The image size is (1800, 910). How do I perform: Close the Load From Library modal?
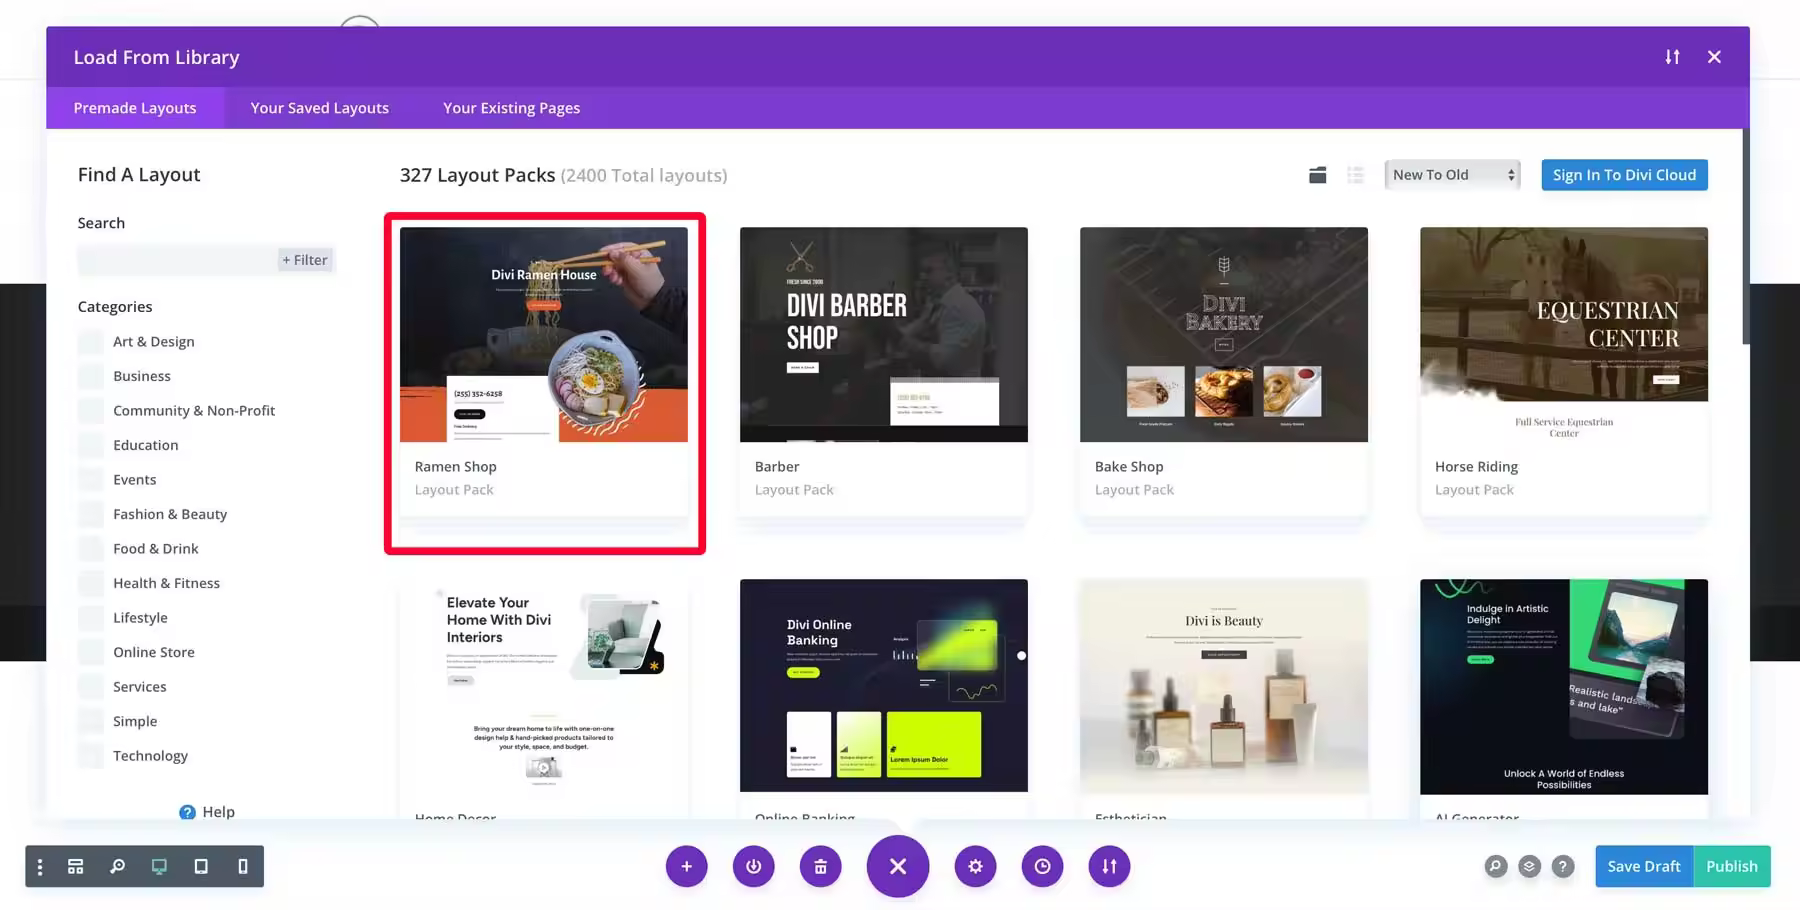1714,57
